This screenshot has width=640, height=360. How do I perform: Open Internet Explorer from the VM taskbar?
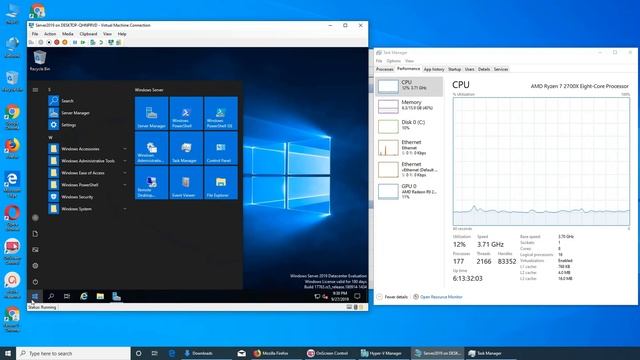[84, 296]
